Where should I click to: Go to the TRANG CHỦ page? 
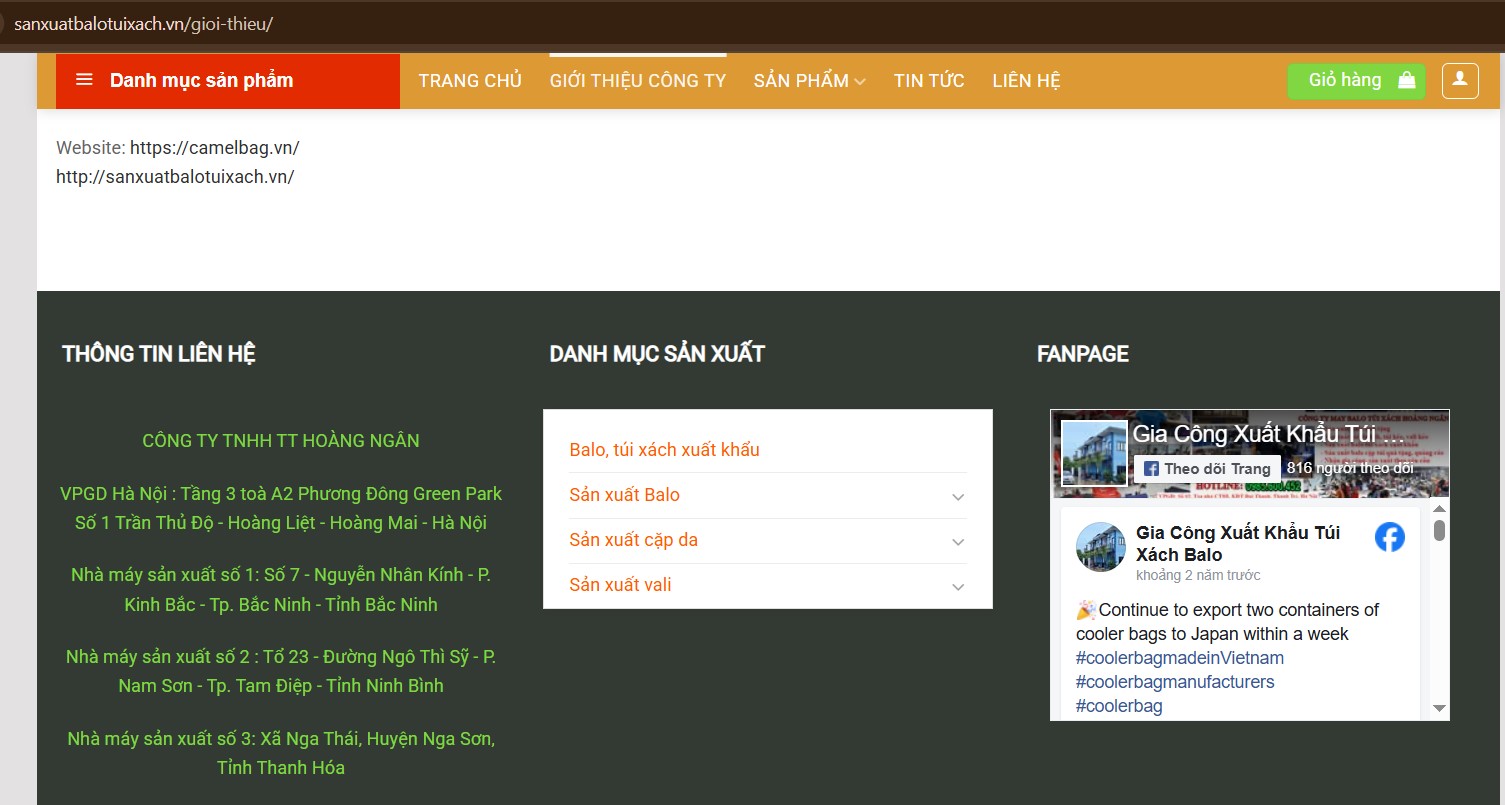pyautogui.click(x=470, y=80)
